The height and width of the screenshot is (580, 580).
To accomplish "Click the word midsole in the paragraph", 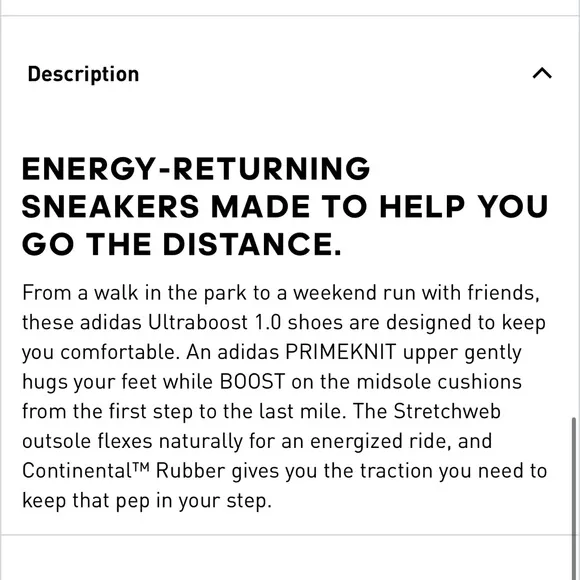I will pyautogui.click(x=394, y=381).
